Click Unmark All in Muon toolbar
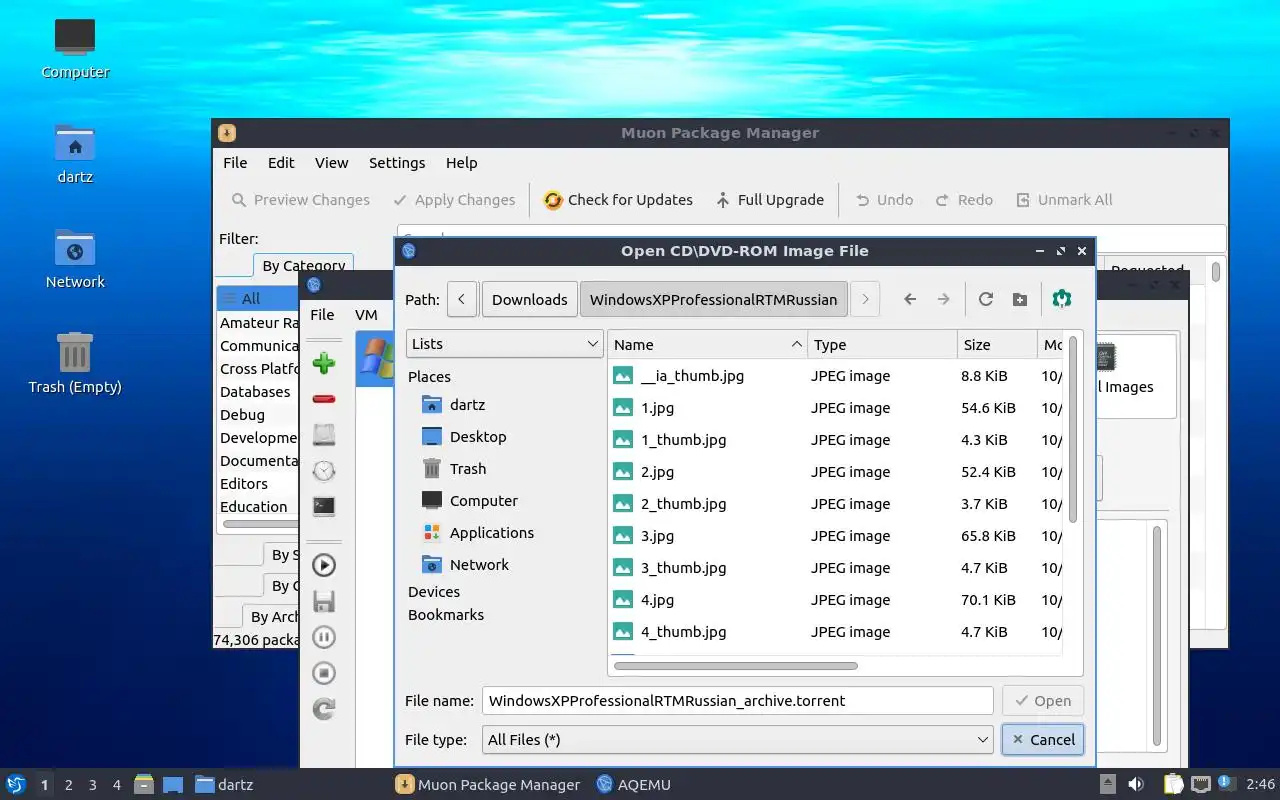1280x800 pixels. click(x=1064, y=200)
